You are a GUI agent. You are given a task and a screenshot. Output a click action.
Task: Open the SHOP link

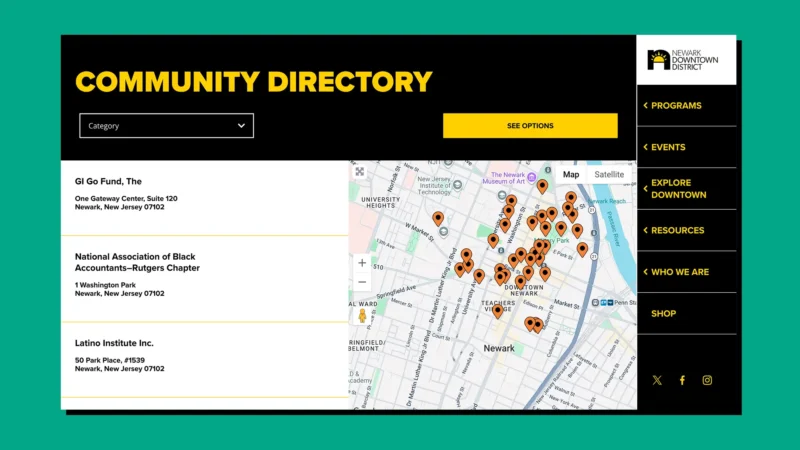pyautogui.click(x=663, y=313)
